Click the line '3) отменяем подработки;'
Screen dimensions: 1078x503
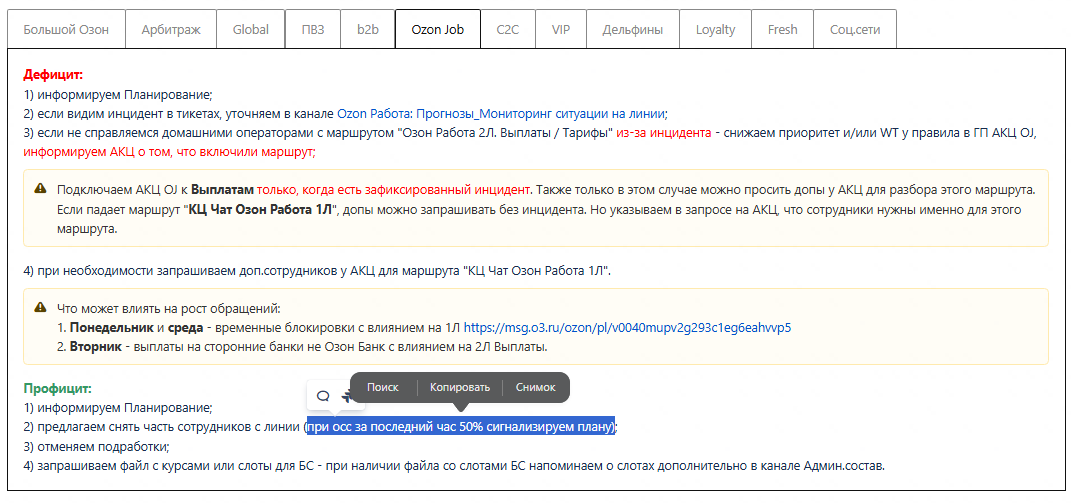click(x=96, y=447)
